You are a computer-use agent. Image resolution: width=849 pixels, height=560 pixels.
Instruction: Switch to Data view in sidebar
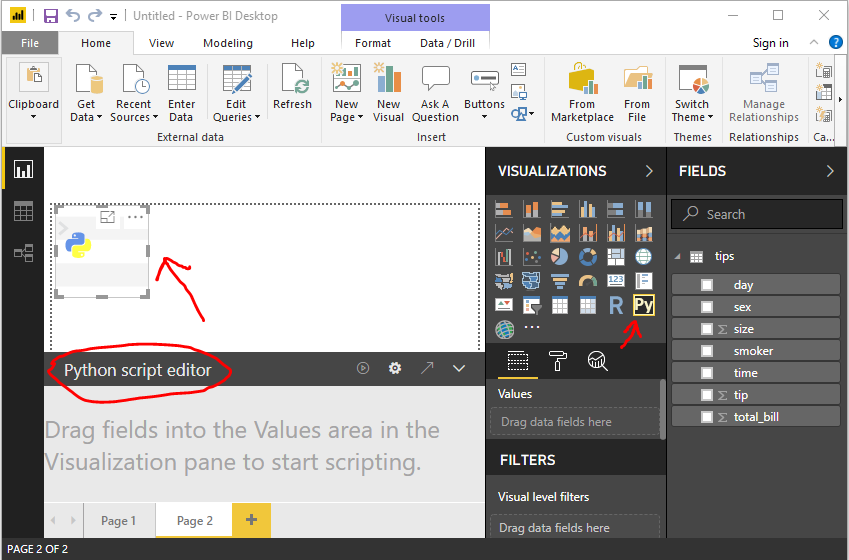click(23, 211)
